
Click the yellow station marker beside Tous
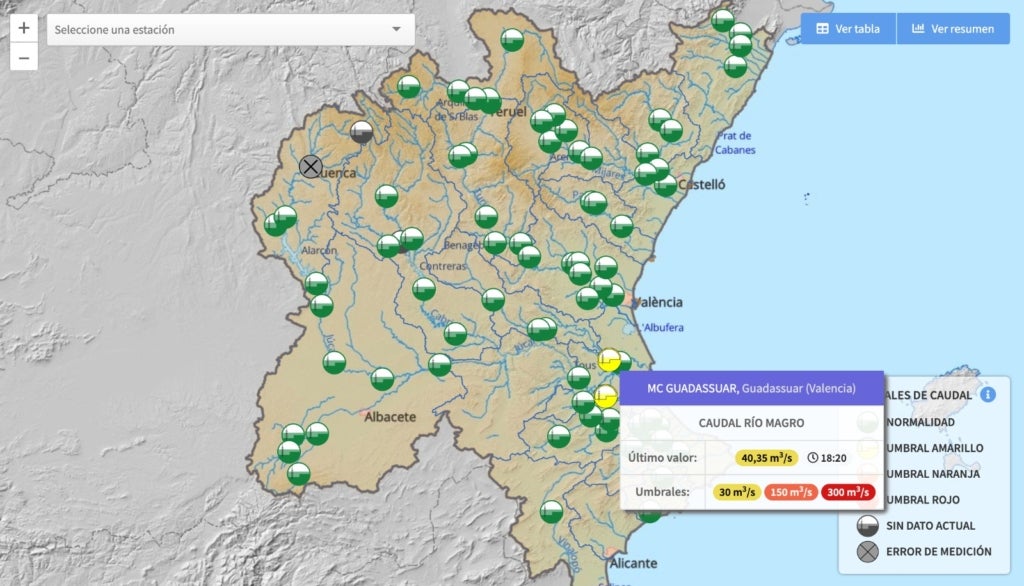[x=609, y=360]
